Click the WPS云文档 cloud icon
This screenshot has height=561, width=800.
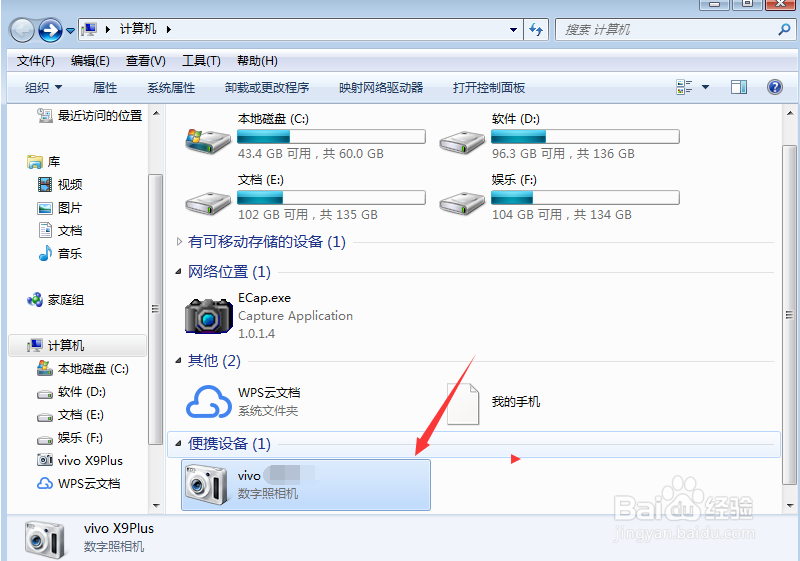click(x=208, y=401)
